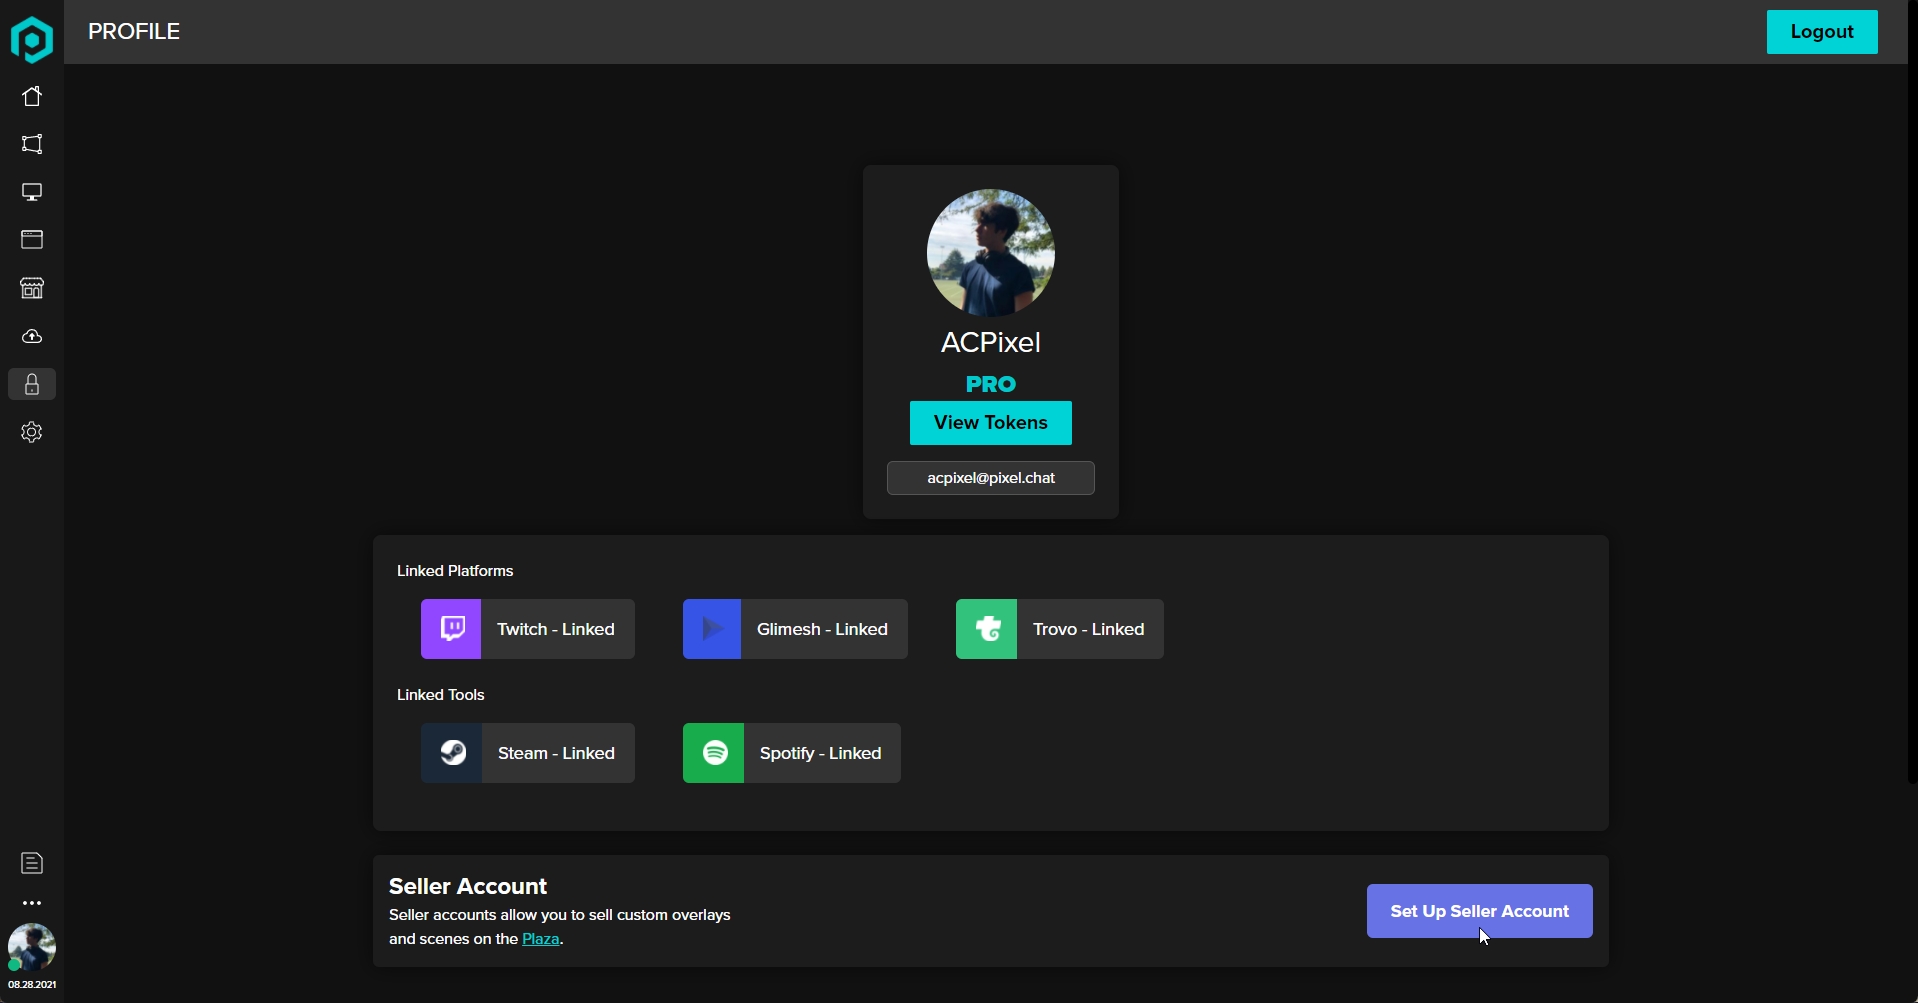Click the acpixel@pixel.chat email field
The image size is (1918, 1003).
[x=990, y=478]
